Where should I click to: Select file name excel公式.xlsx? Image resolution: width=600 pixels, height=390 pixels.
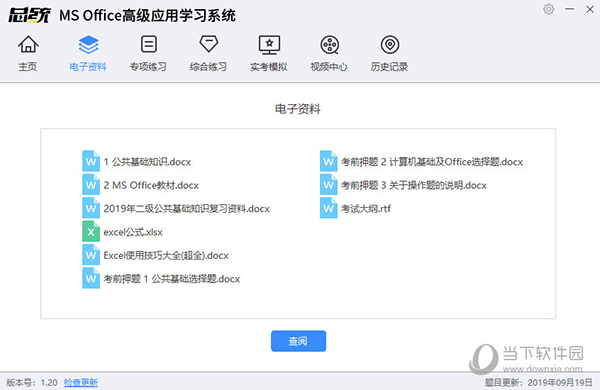133,232
